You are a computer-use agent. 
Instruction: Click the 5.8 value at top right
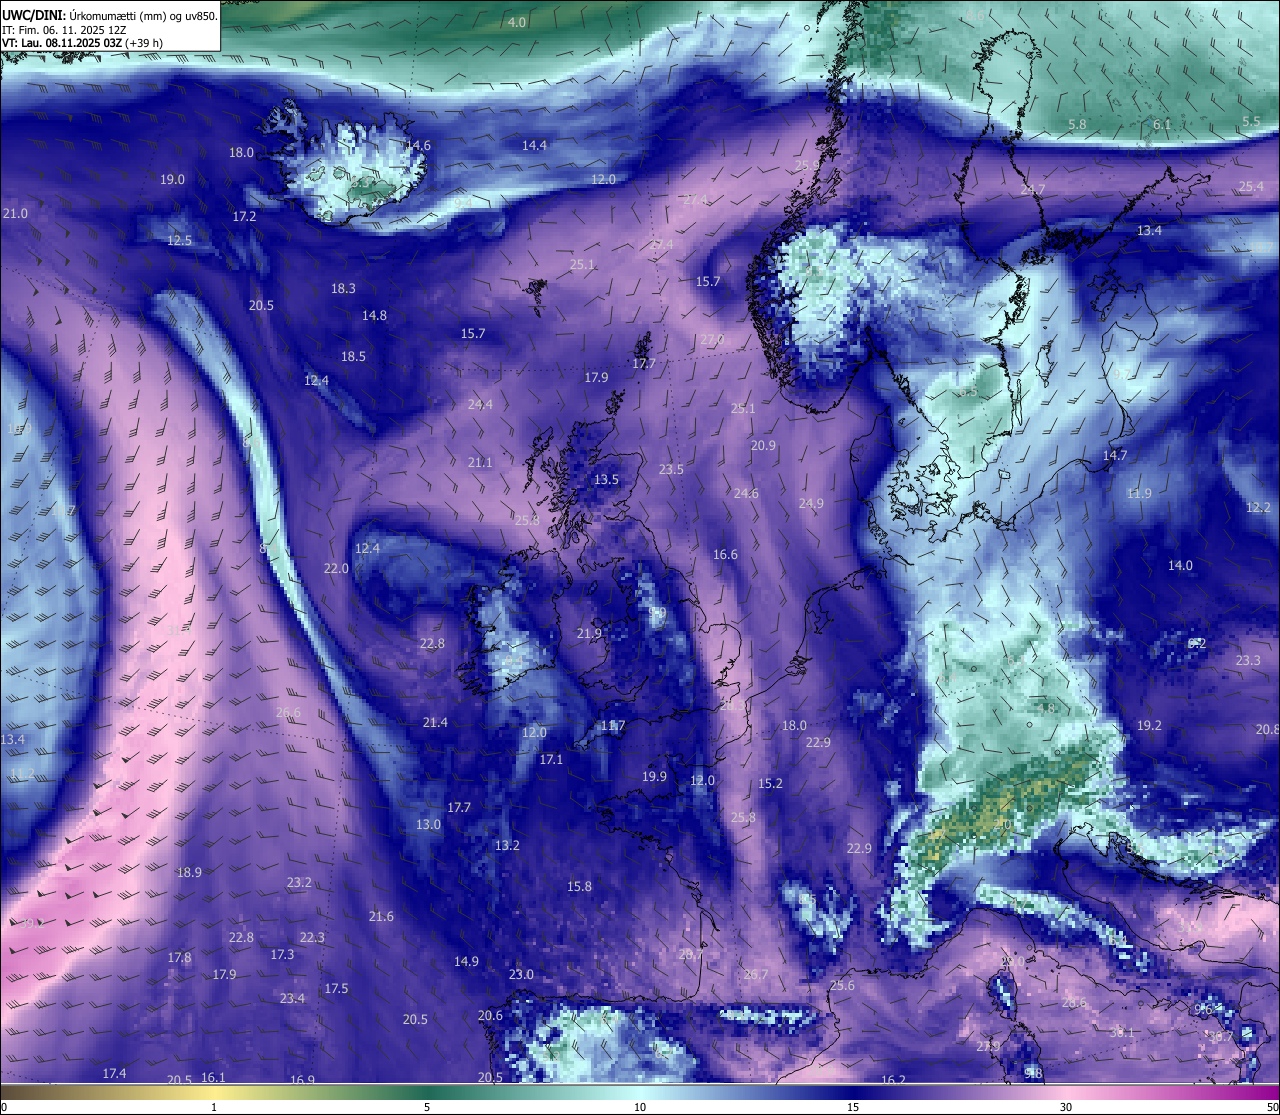point(1077,124)
